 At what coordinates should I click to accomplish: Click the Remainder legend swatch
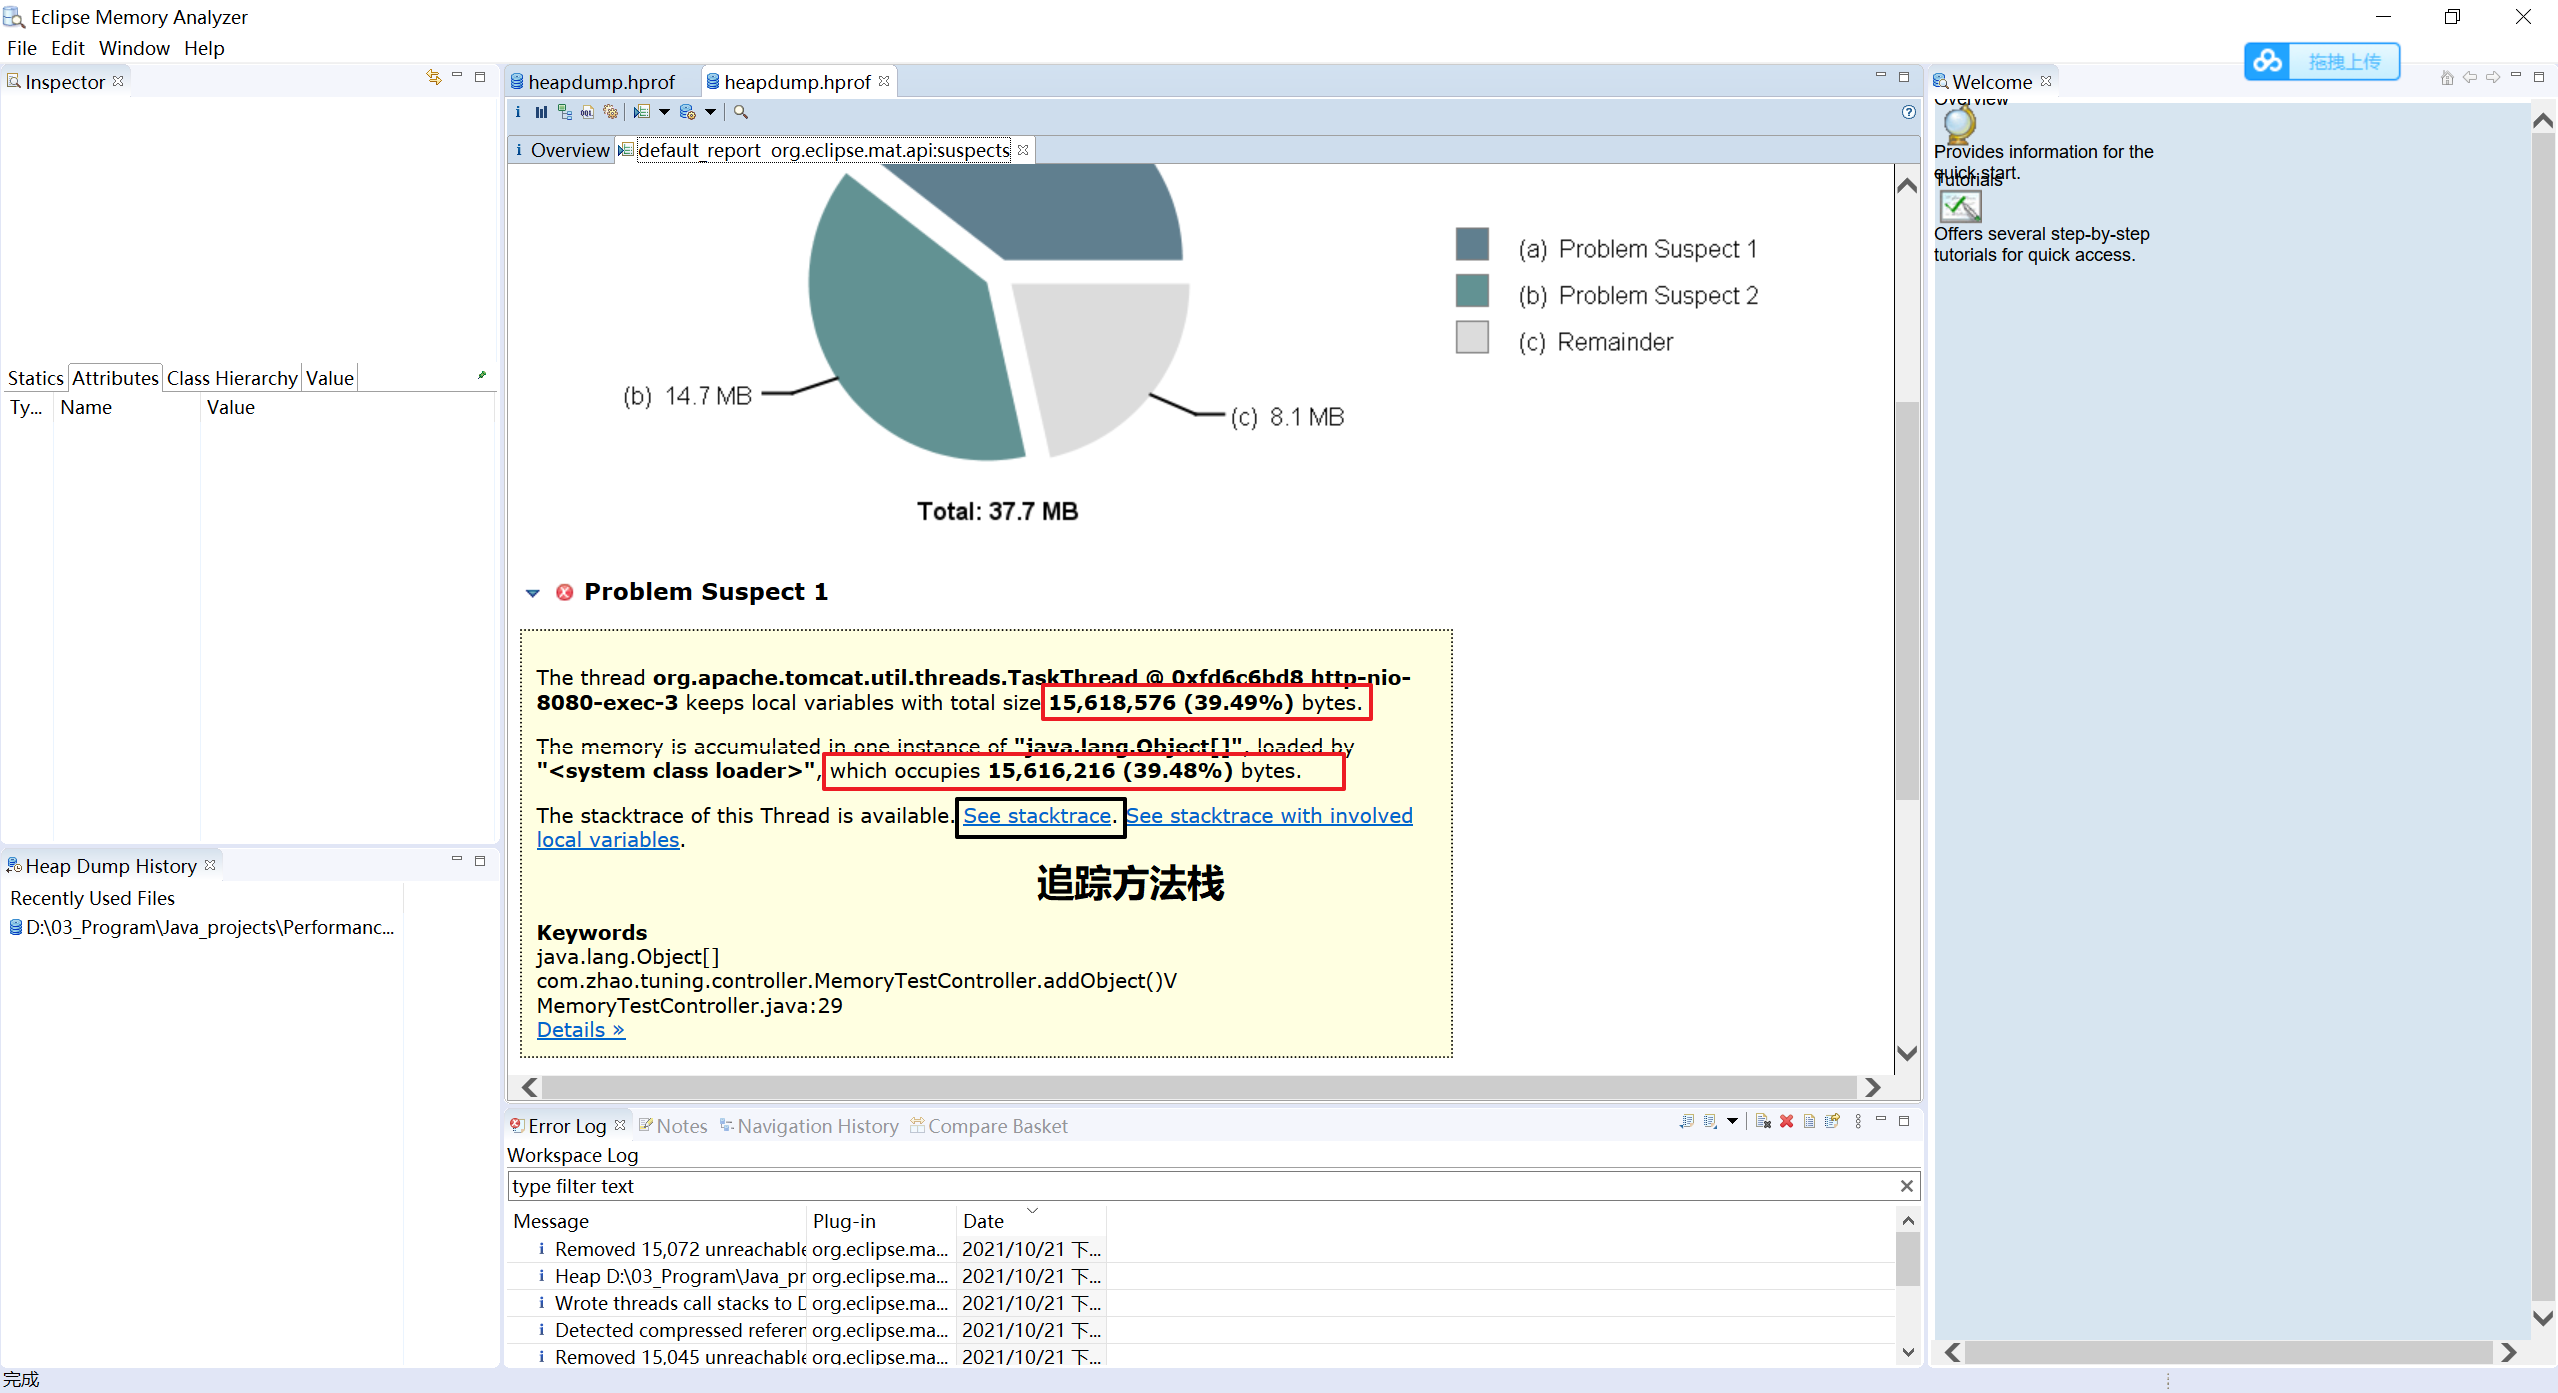[1472, 337]
